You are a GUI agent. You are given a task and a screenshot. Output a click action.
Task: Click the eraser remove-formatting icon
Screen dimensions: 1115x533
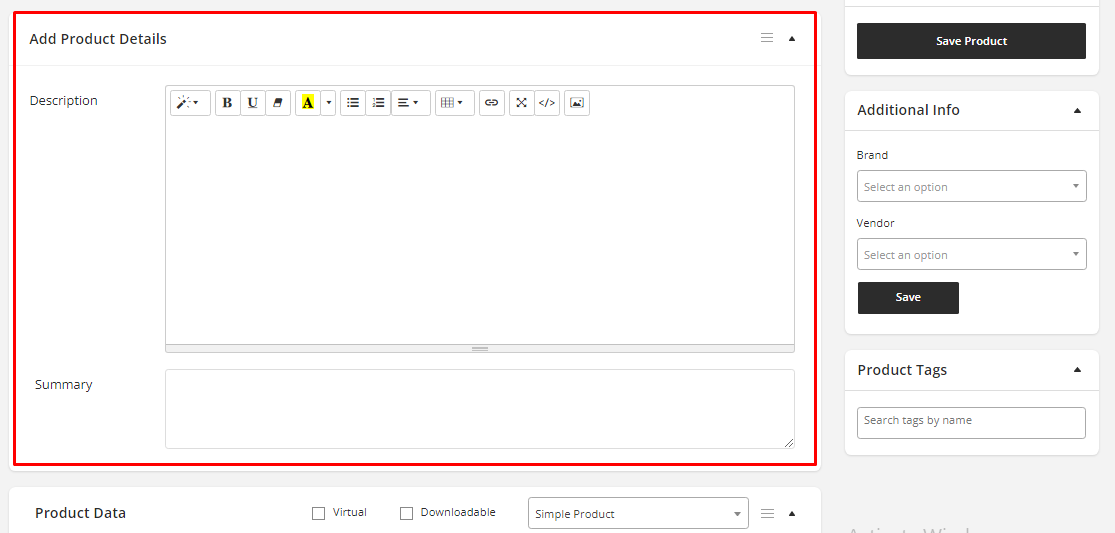point(278,103)
